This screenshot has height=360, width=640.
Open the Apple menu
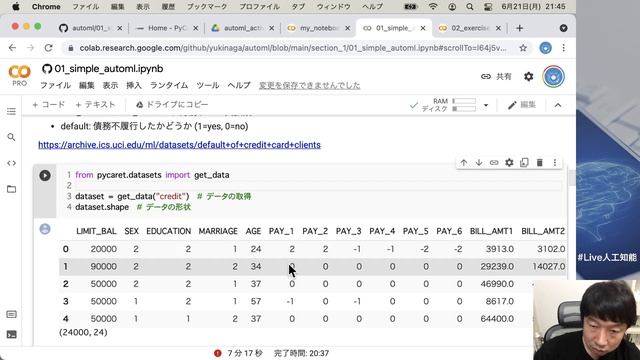[16, 7]
